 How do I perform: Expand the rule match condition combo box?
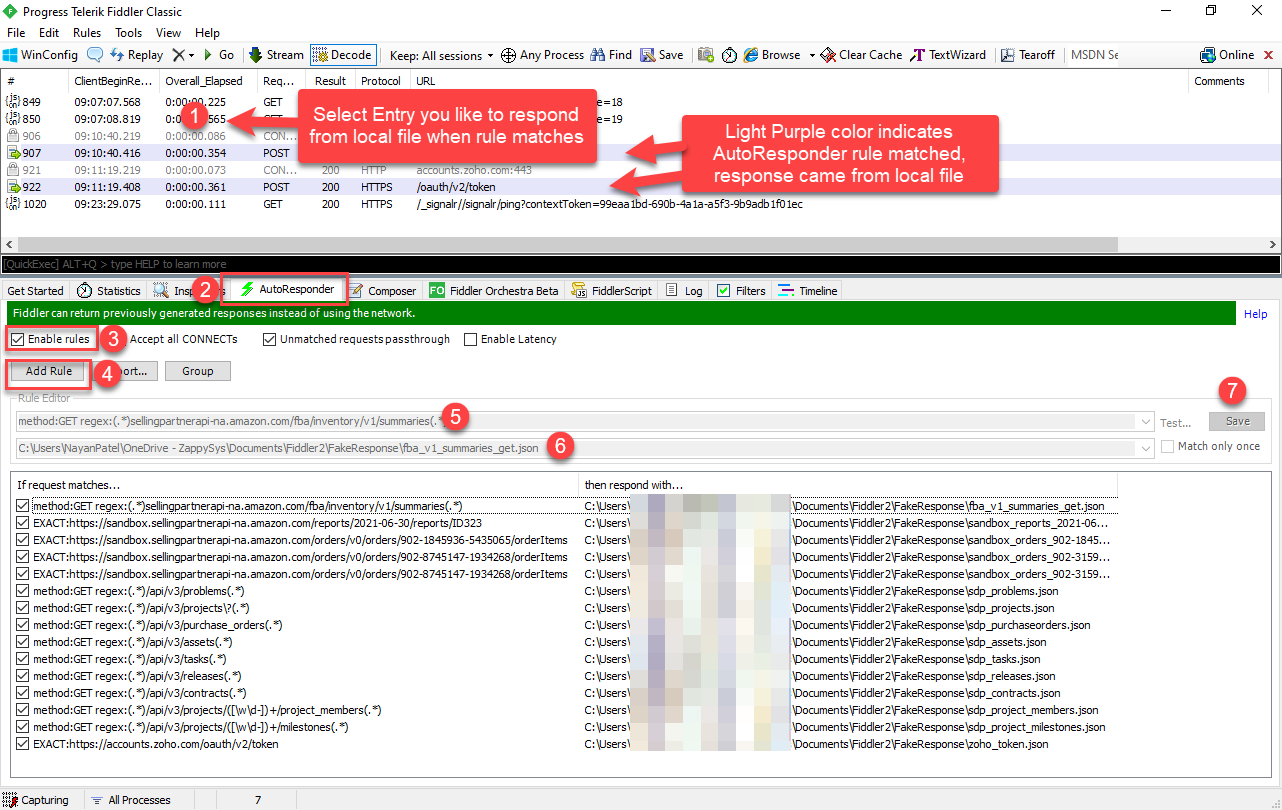pyautogui.click(x=1146, y=422)
